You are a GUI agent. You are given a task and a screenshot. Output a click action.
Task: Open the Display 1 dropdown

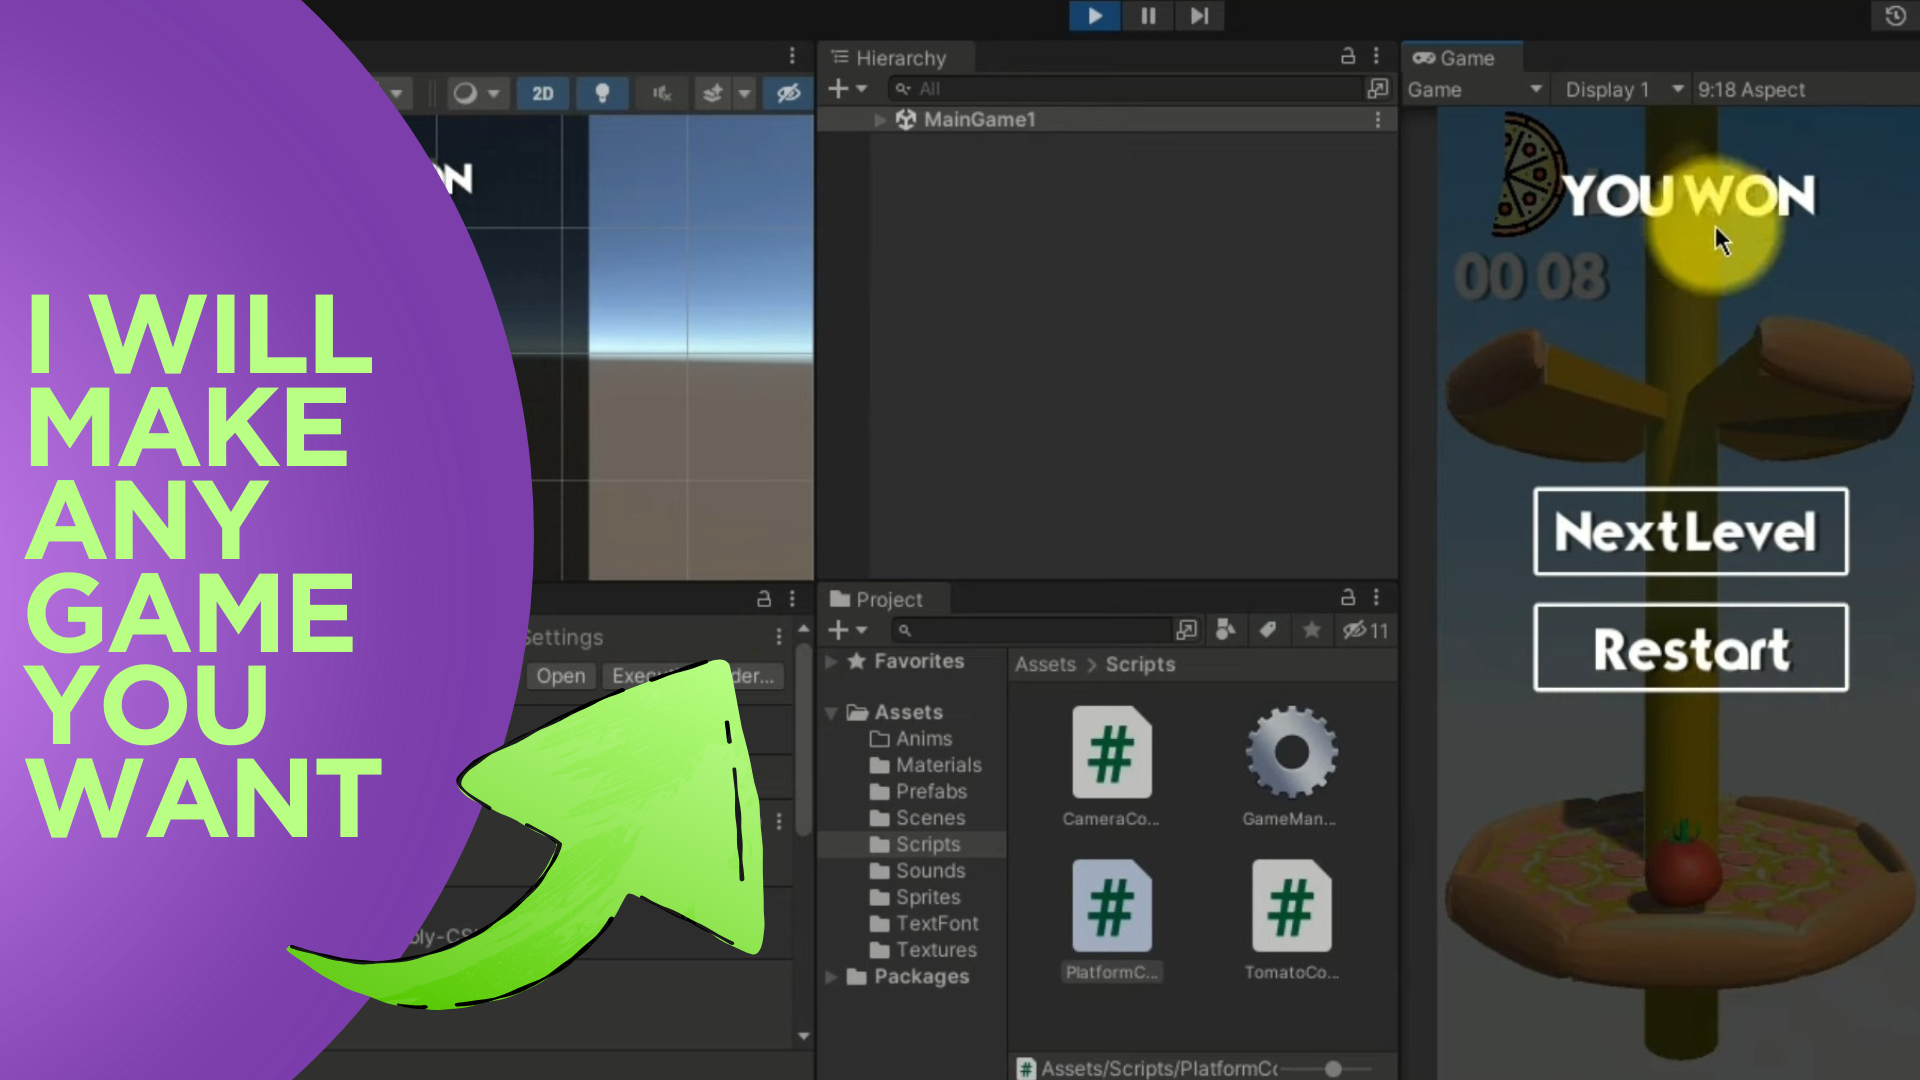pos(1622,90)
